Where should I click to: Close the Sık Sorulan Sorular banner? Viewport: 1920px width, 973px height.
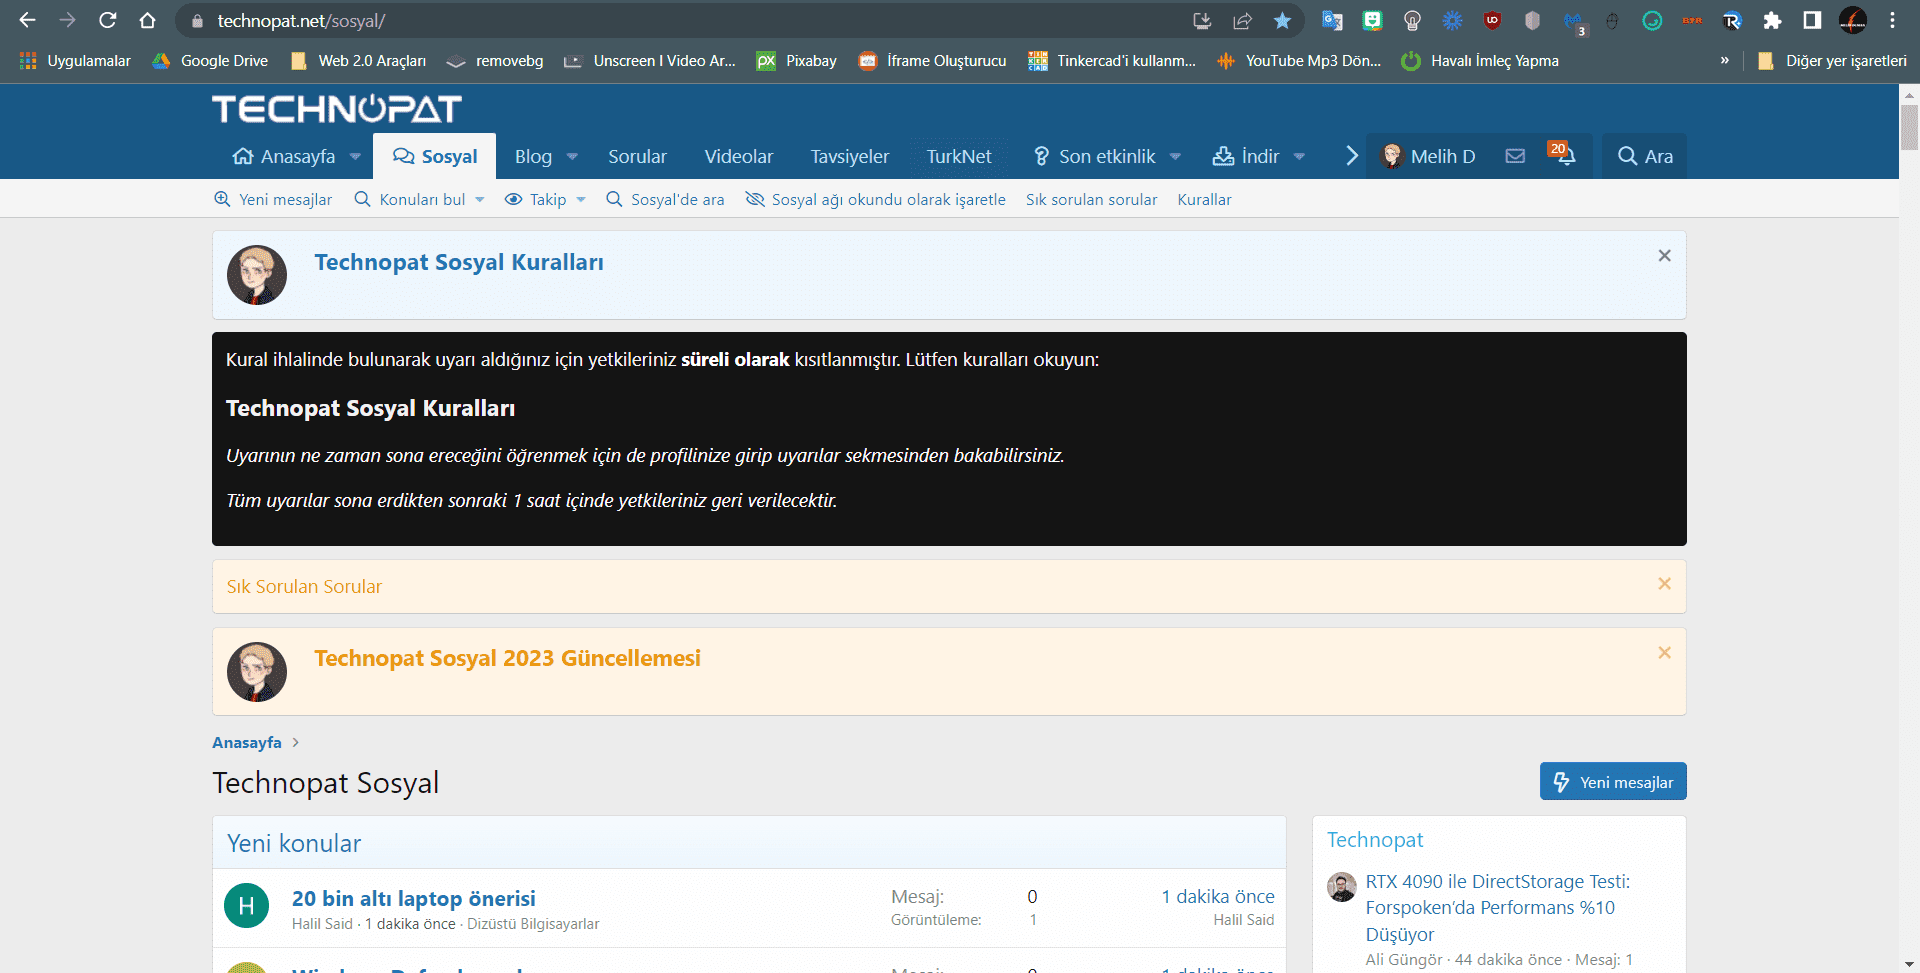tap(1664, 584)
